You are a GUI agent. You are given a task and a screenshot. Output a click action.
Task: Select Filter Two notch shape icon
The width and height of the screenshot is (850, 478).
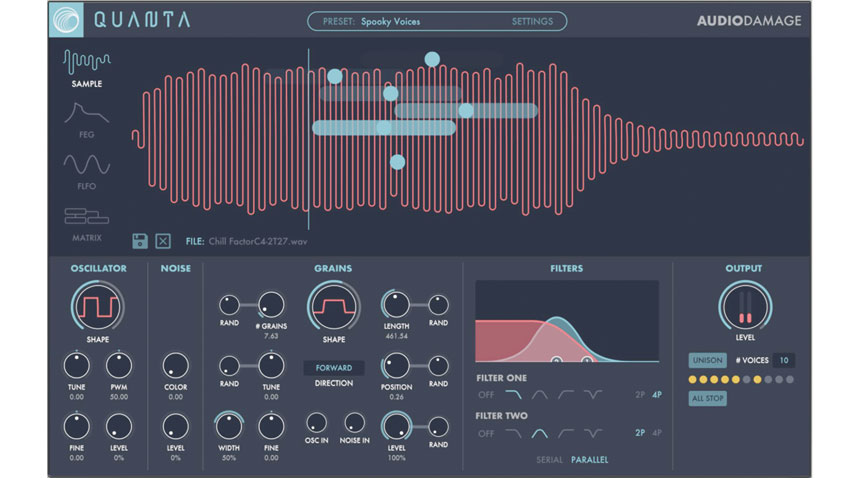click(593, 434)
